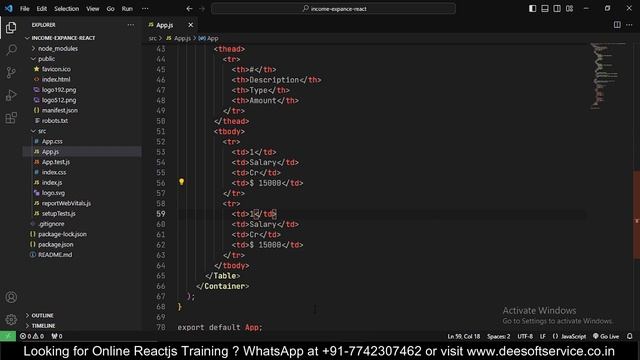Toggle the bottom panel layout icon

[544, 9]
